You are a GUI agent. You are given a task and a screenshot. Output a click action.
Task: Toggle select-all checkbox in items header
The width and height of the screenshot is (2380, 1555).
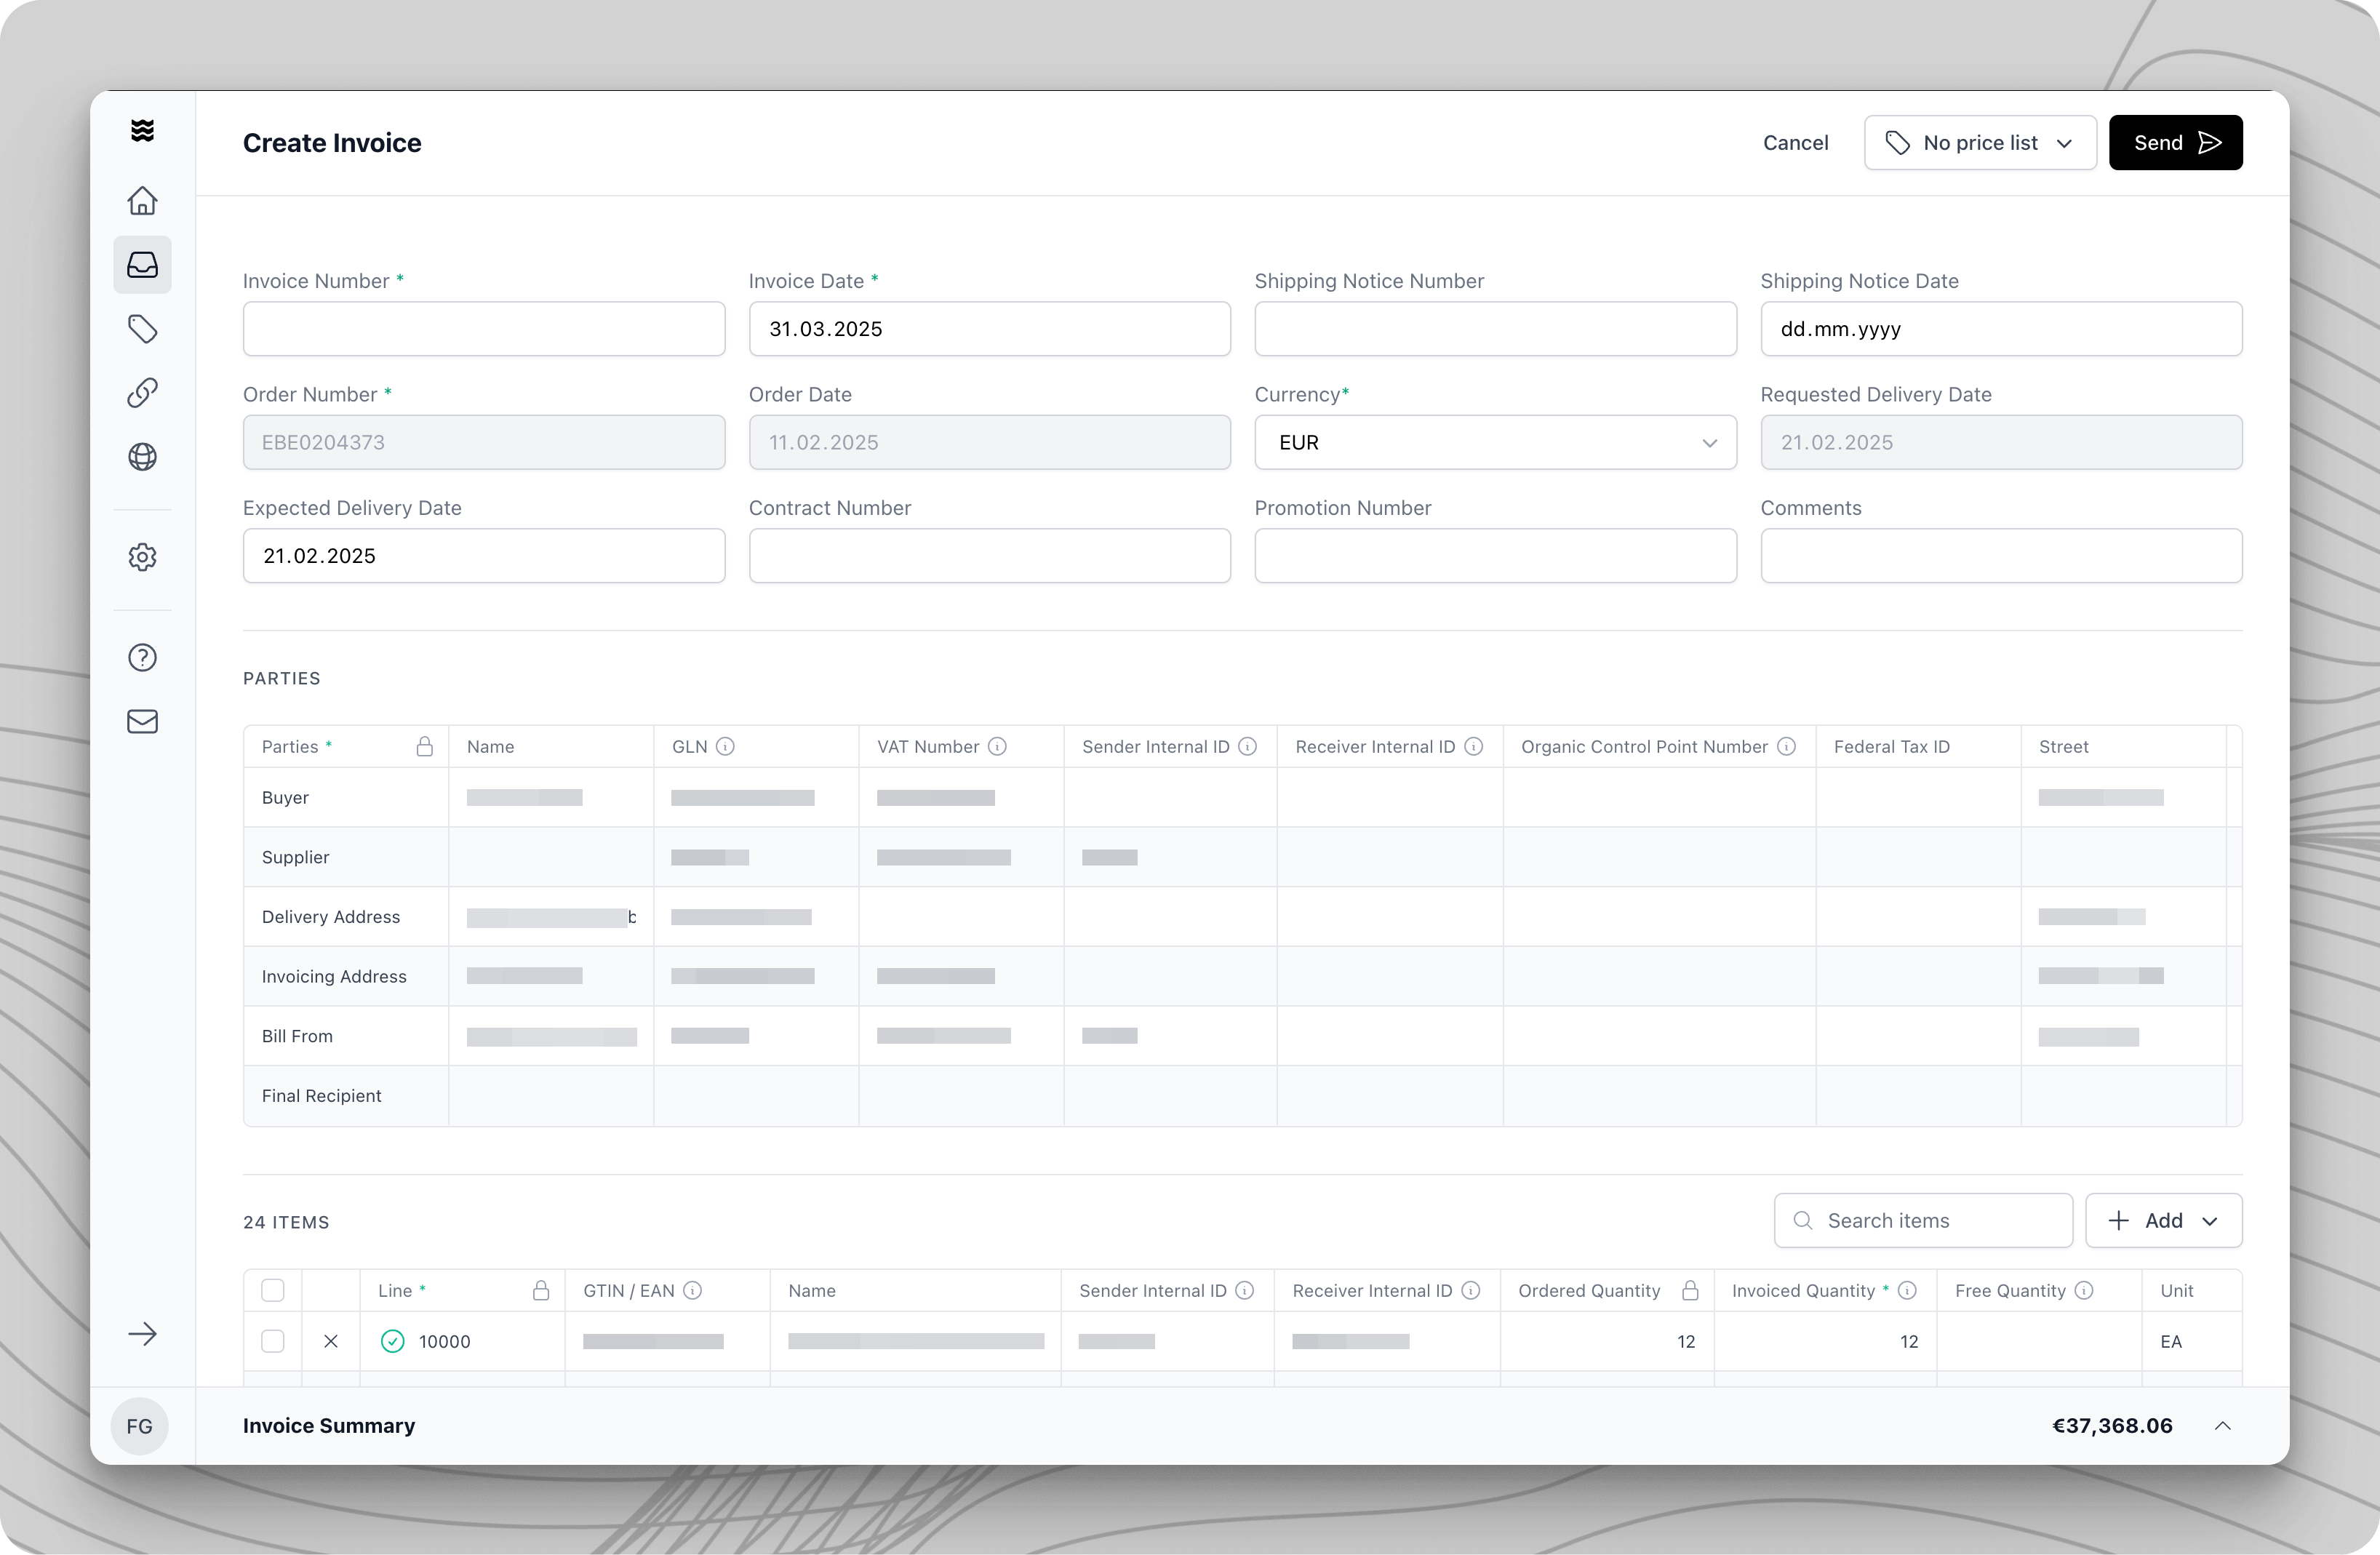(272, 1291)
